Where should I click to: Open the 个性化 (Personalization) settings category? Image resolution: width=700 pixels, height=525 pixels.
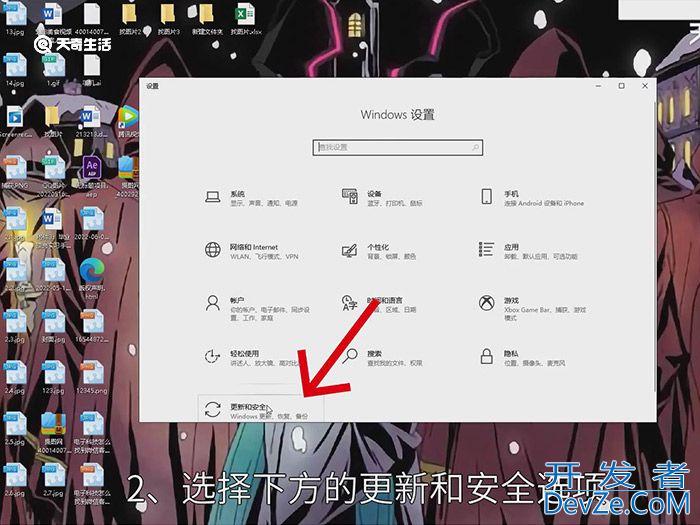pos(379,251)
